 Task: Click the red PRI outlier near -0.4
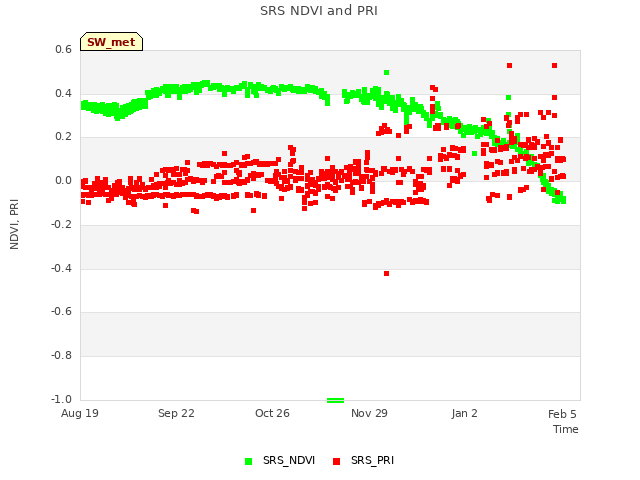click(387, 273)
